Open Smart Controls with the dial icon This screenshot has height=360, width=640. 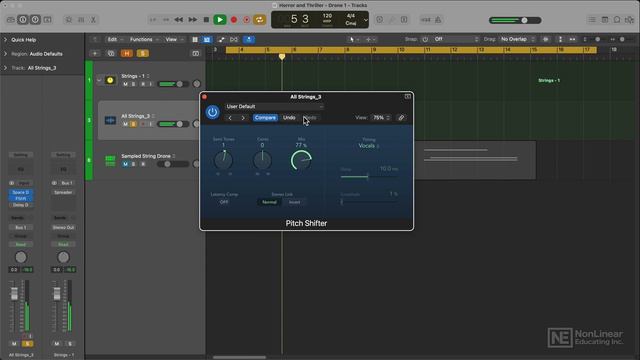click(69, 20)
